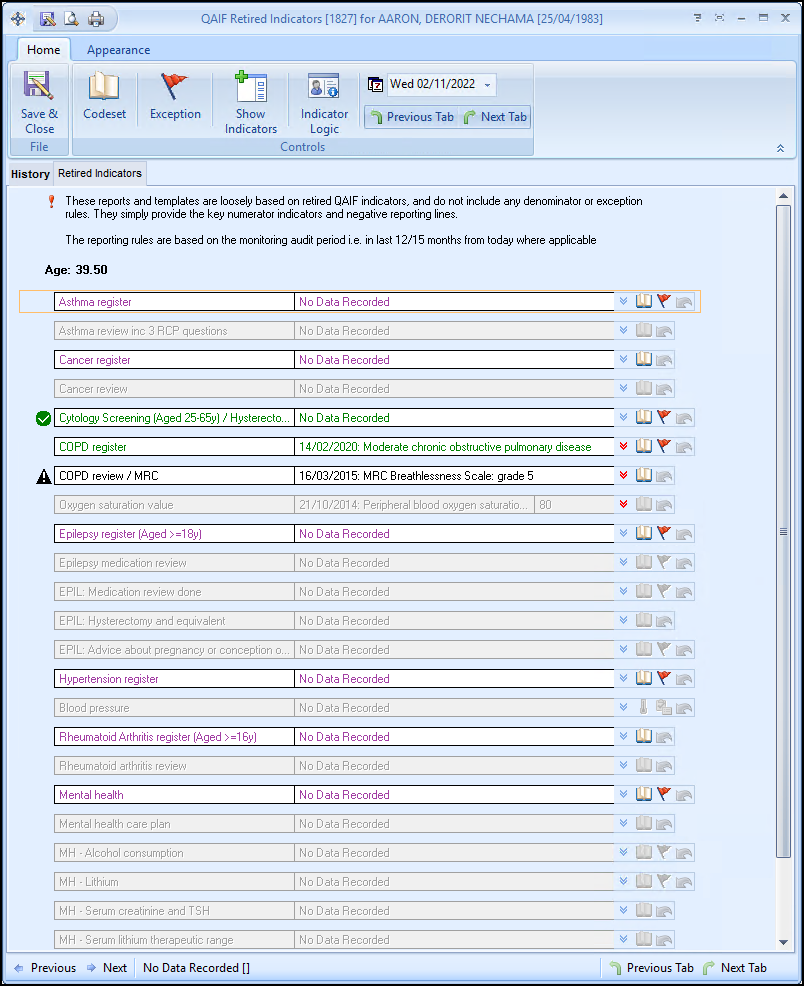The height and width of the screenshot is (986, 804).
Task: Collapse the ribbon using the double-chevron
Action: tap(780, 148)
